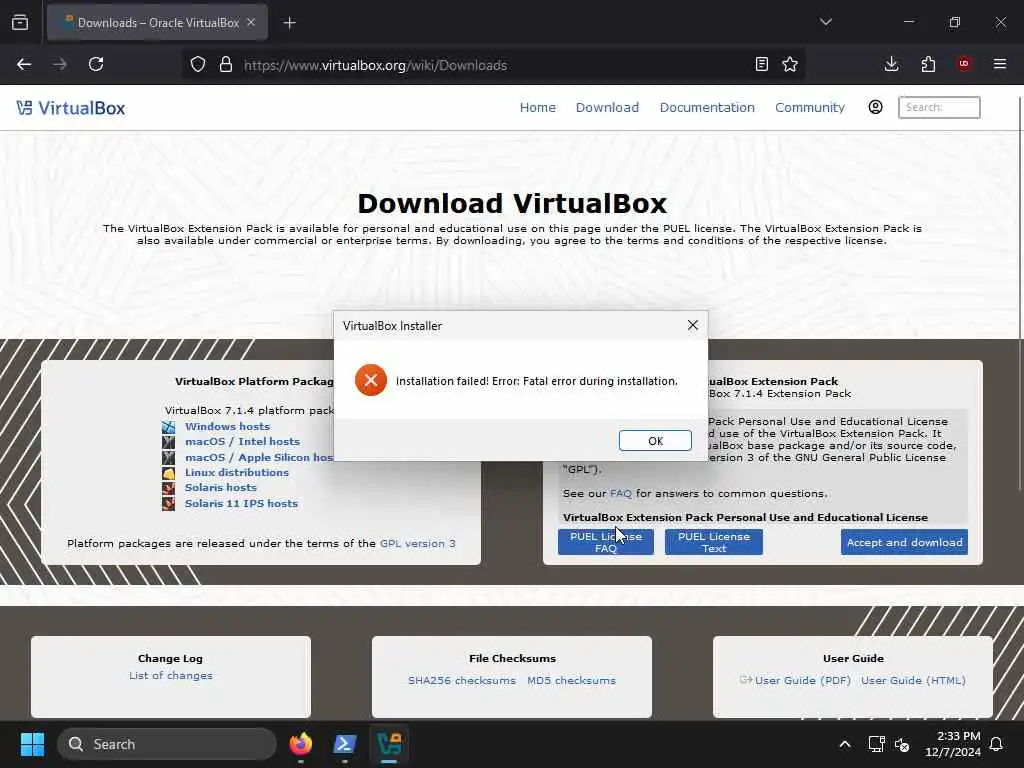Open the Firefox View icon at top left
Image resolution: width=1024 pixels, height=768 pixels.
point(20,23)
